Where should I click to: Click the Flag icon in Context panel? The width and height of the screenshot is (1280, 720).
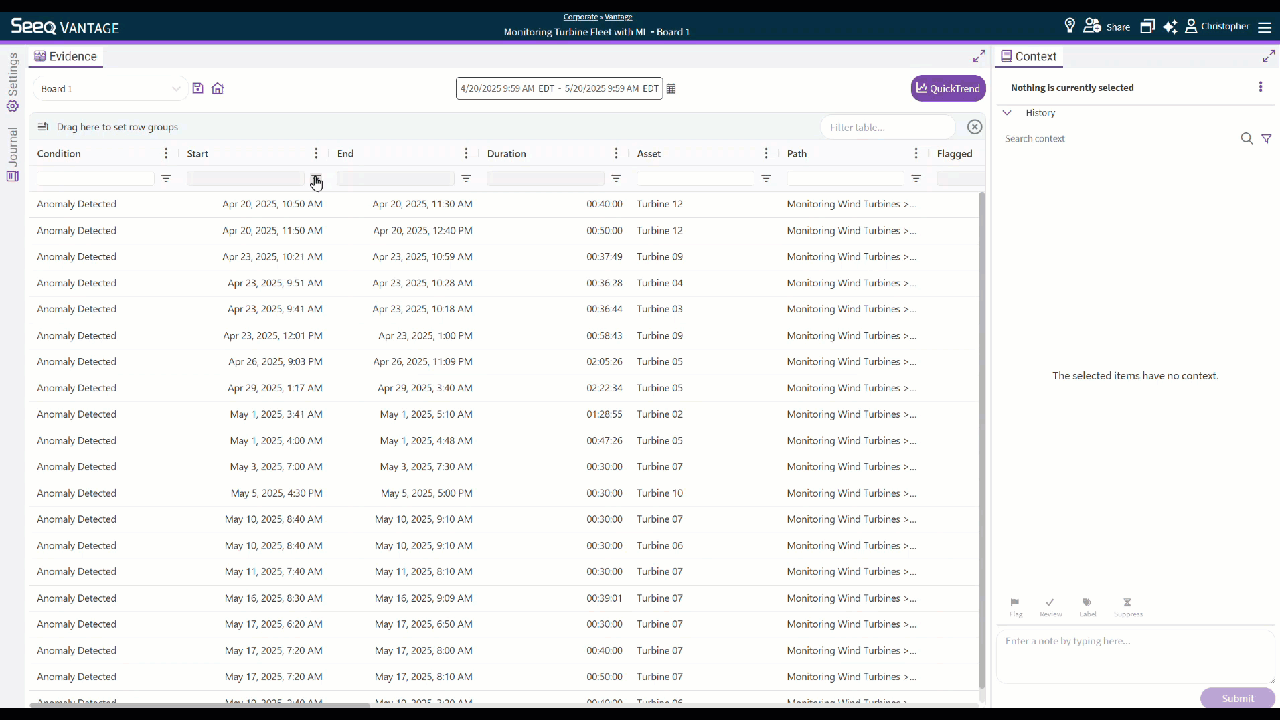click(1015, 603)
